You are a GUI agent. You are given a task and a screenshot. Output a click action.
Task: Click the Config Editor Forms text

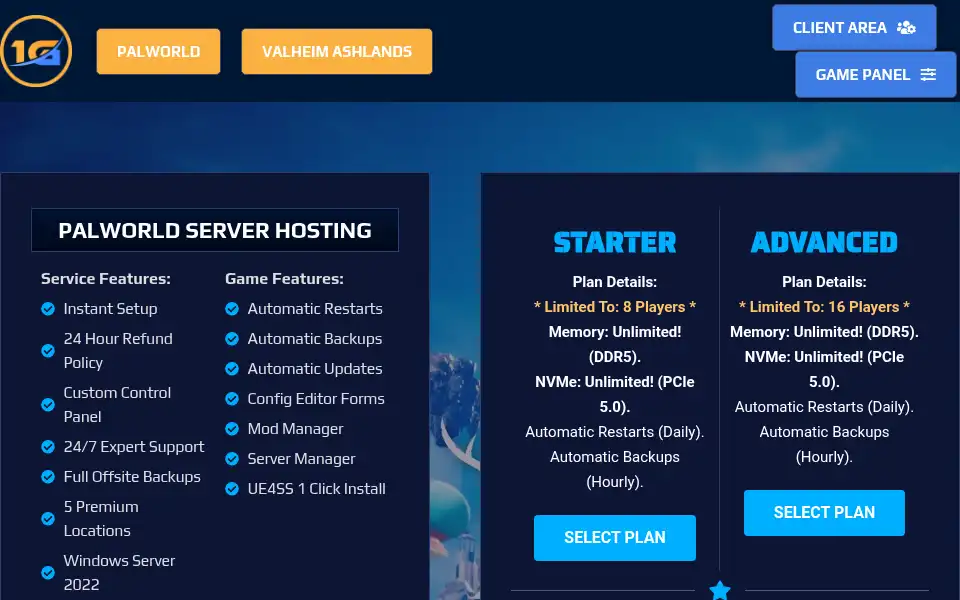(x=316, y=399)
